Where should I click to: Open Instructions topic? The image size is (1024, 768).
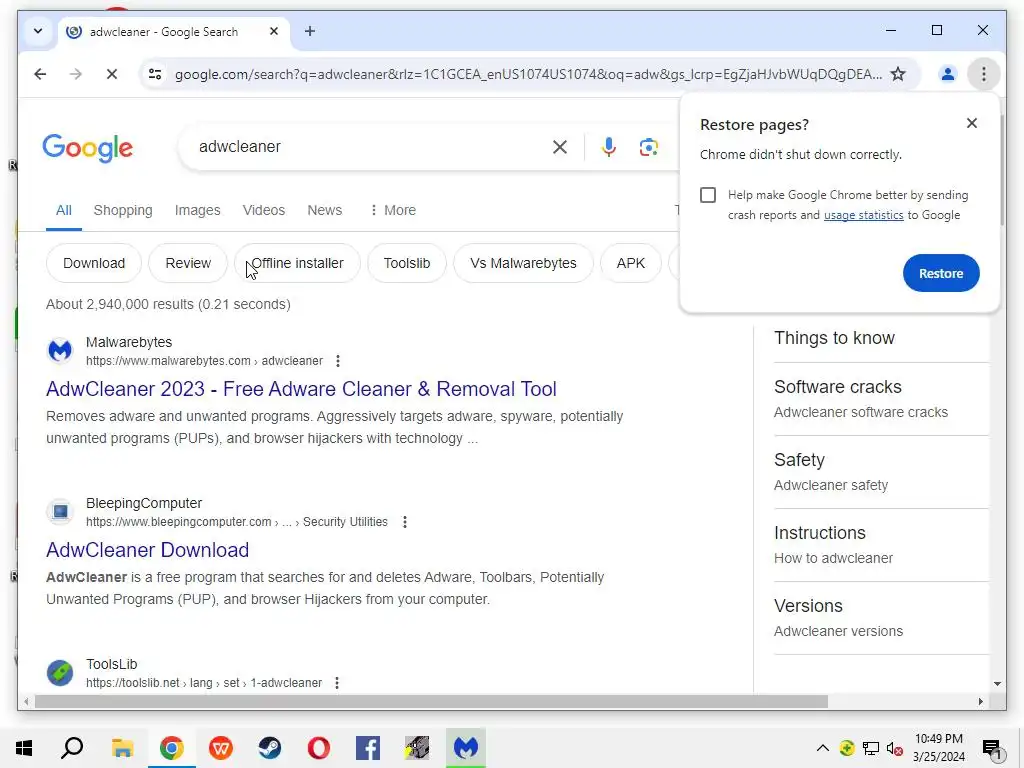pos(882,545)
